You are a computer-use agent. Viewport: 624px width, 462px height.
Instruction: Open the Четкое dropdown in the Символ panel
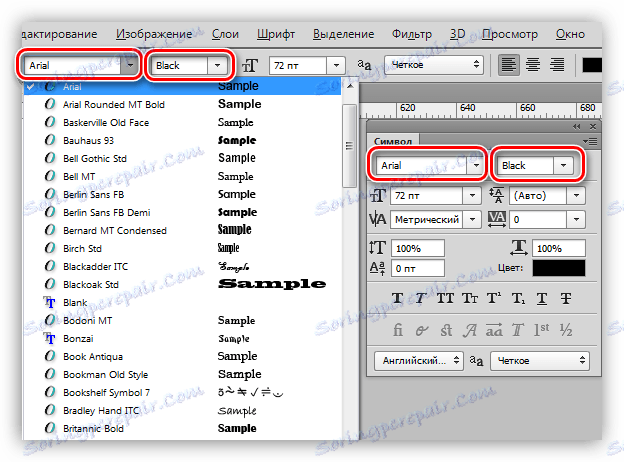click(540, 361)
